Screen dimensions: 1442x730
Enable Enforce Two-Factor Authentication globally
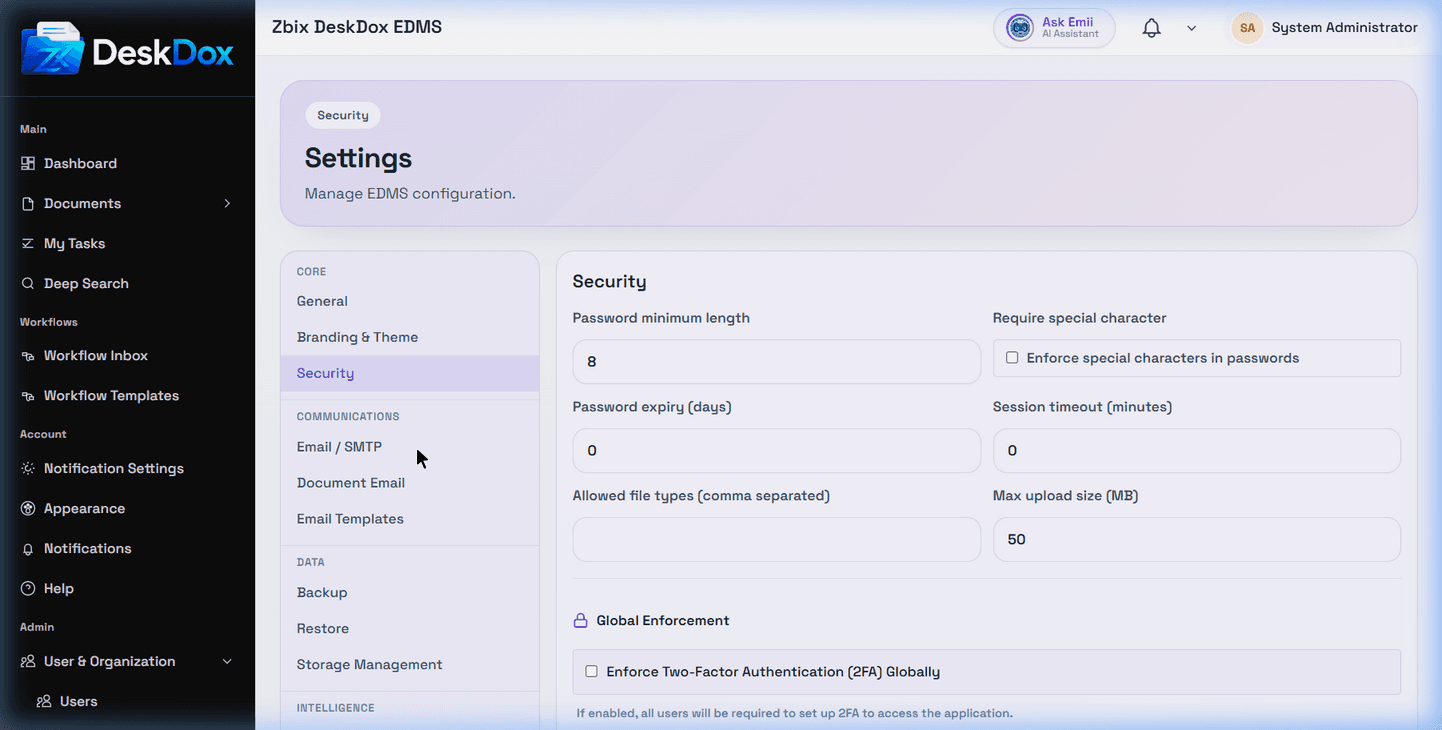(591, 671)
